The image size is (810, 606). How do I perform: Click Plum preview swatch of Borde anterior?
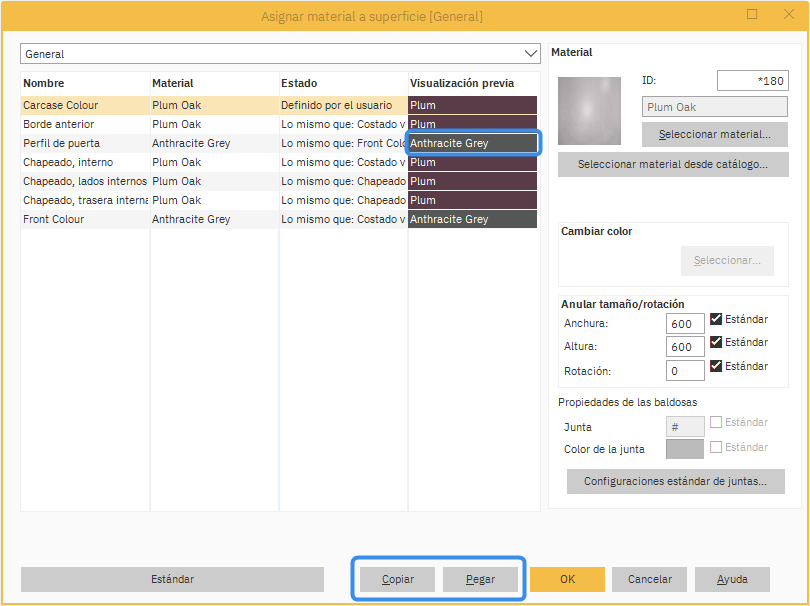pyautogui.click(x=472, y=124)
